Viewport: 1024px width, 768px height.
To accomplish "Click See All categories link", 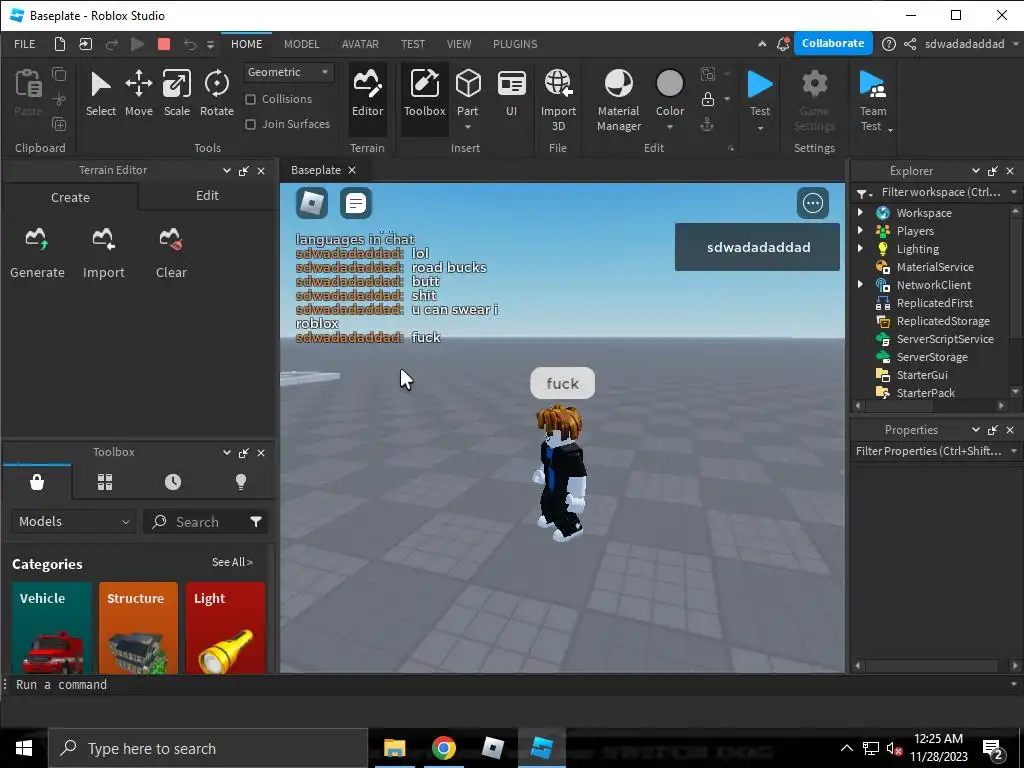I will [232, 562].
